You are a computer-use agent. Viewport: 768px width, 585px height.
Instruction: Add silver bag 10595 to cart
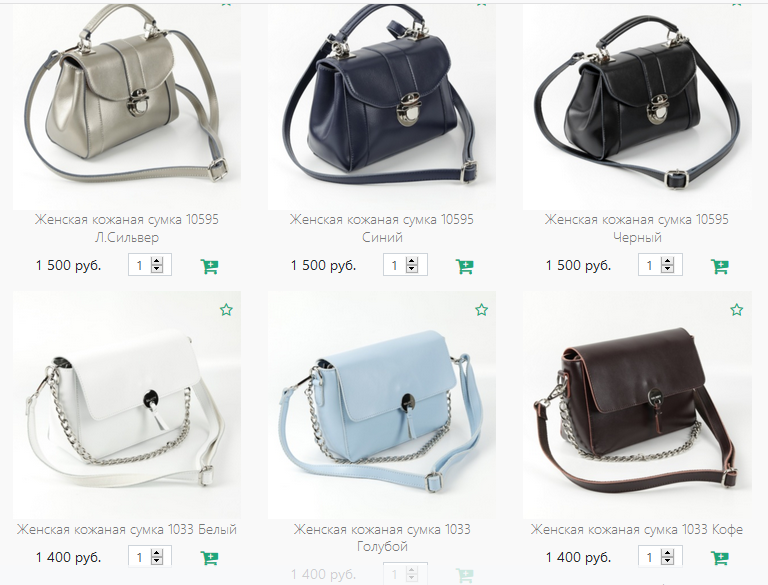(x=210, y=267)
